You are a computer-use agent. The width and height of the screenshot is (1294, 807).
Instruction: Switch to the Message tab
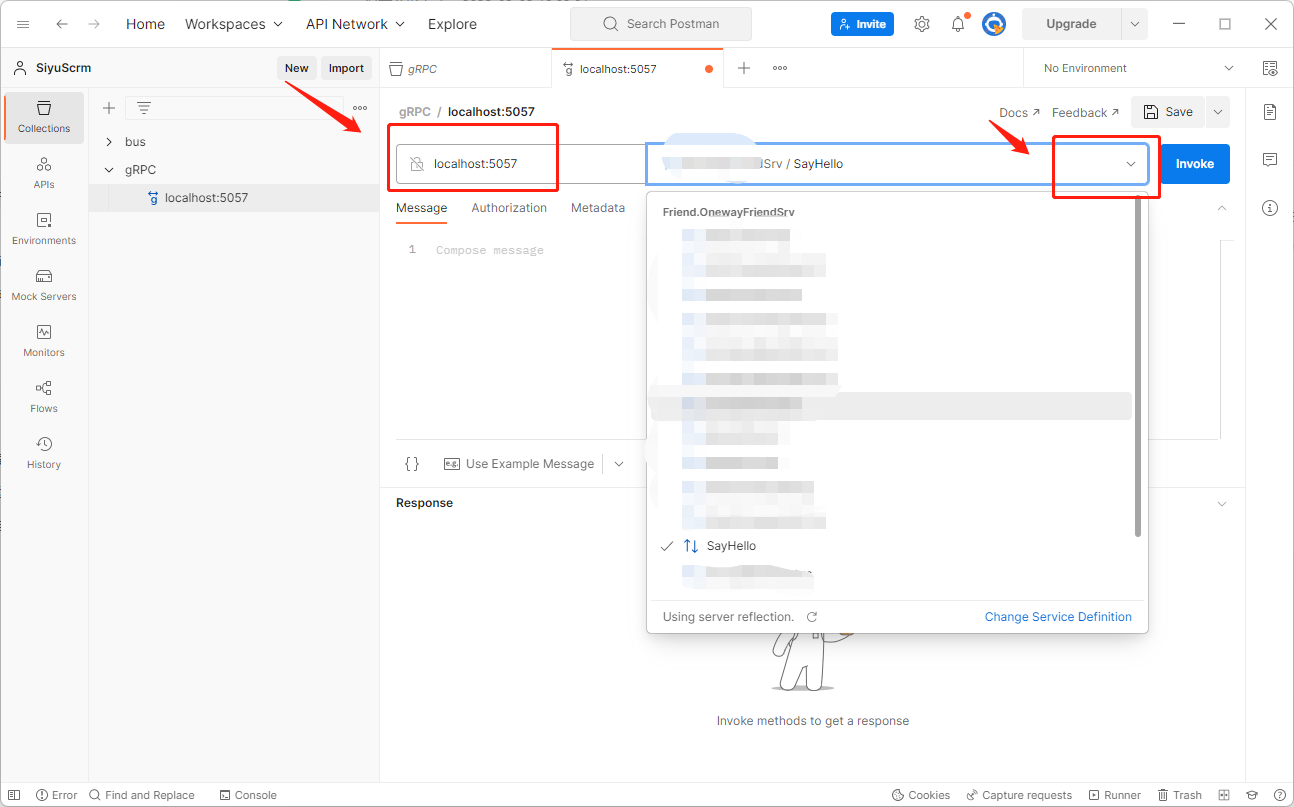pyautogui.click(x=421, y=208)
